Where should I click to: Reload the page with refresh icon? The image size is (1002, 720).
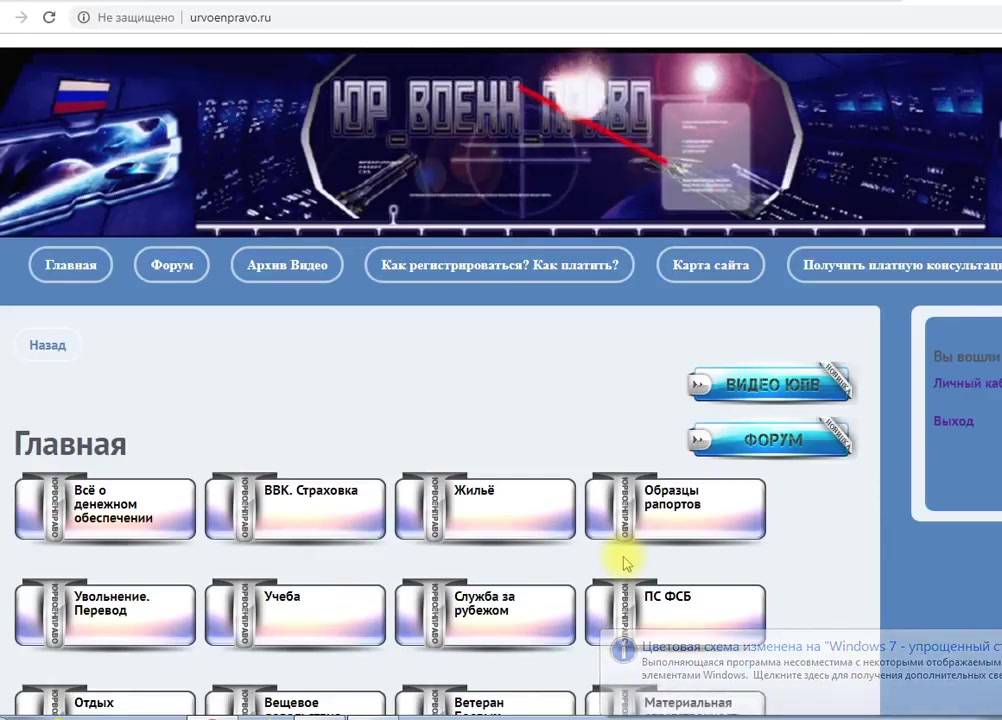[x=49, y=17]
